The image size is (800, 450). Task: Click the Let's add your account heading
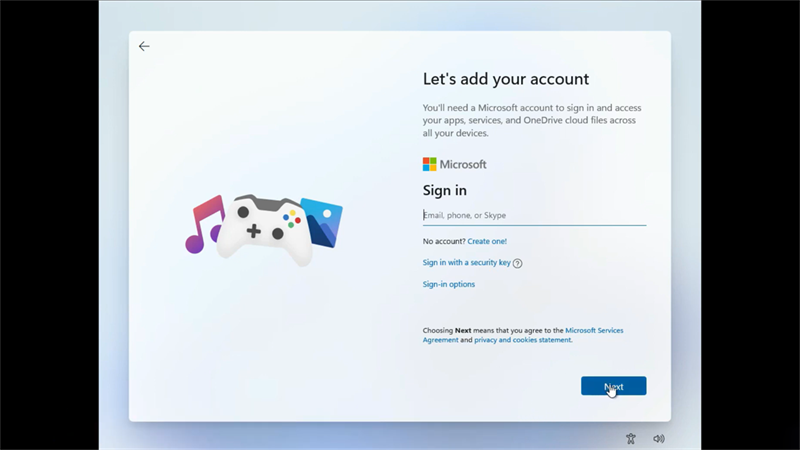tap(506, 79)
